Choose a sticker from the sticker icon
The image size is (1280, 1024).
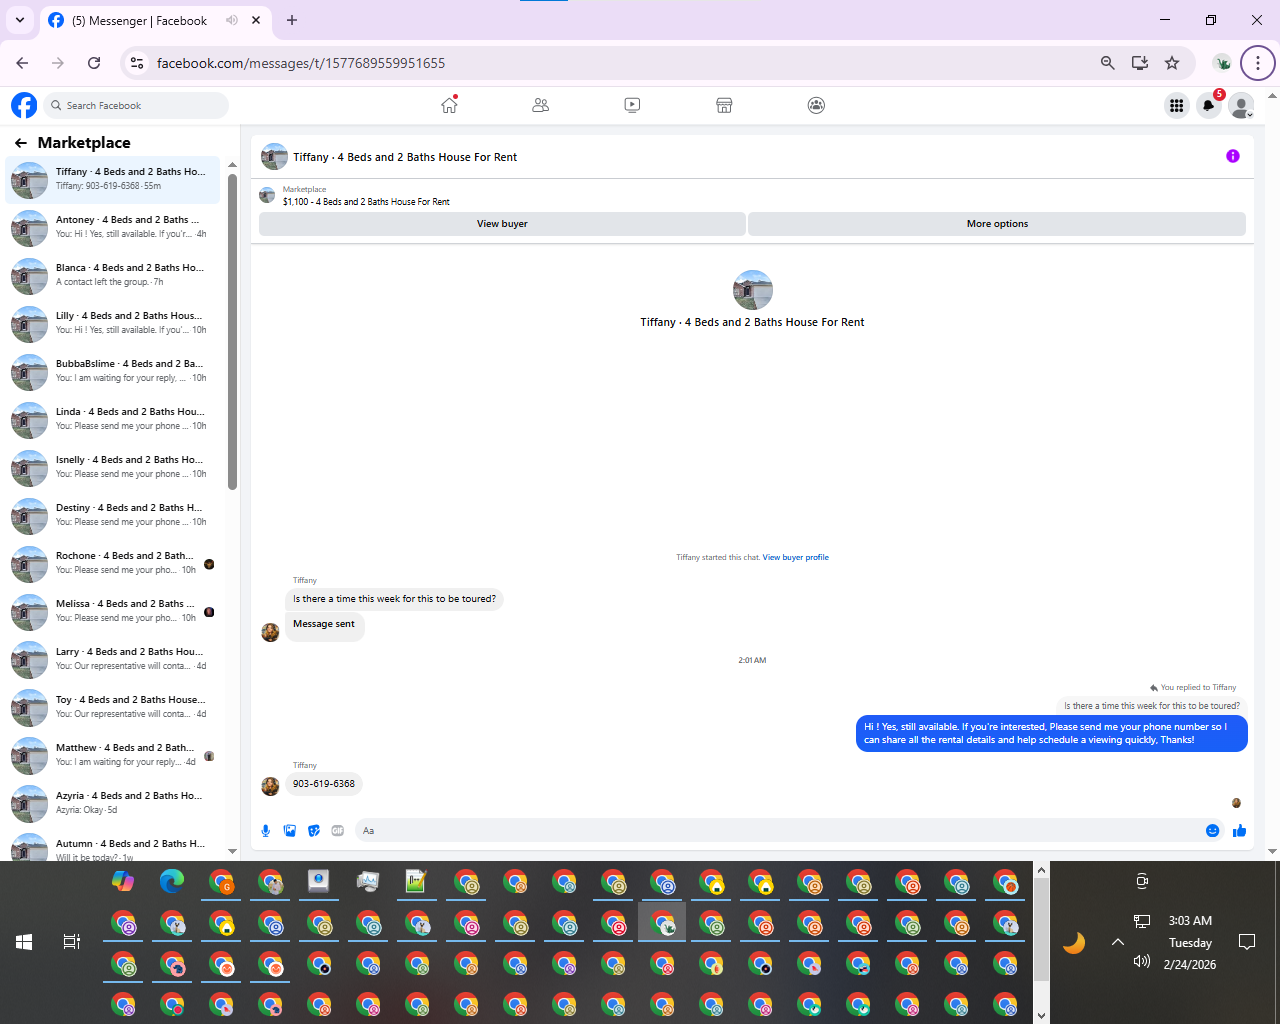tap(314, 831)
